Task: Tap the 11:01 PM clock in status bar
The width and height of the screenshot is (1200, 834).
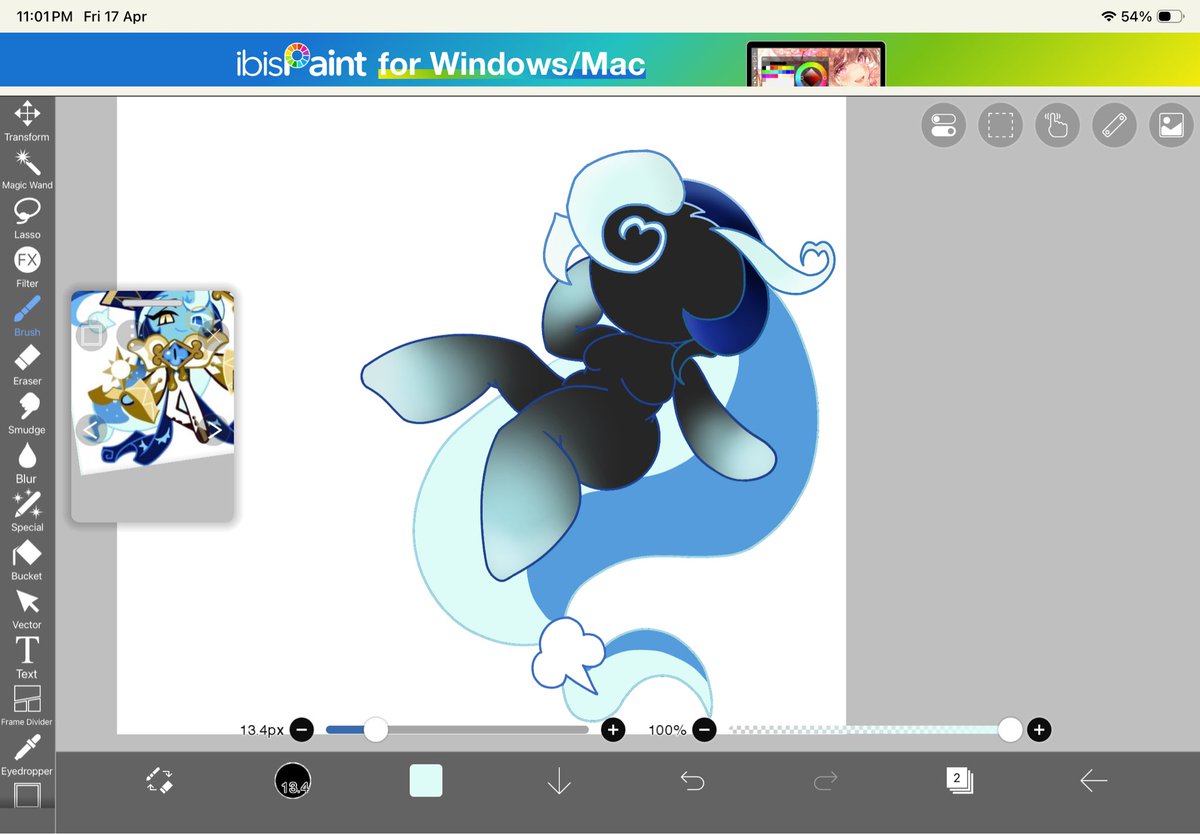Action: pyautogui.click(x=44, y=16)
